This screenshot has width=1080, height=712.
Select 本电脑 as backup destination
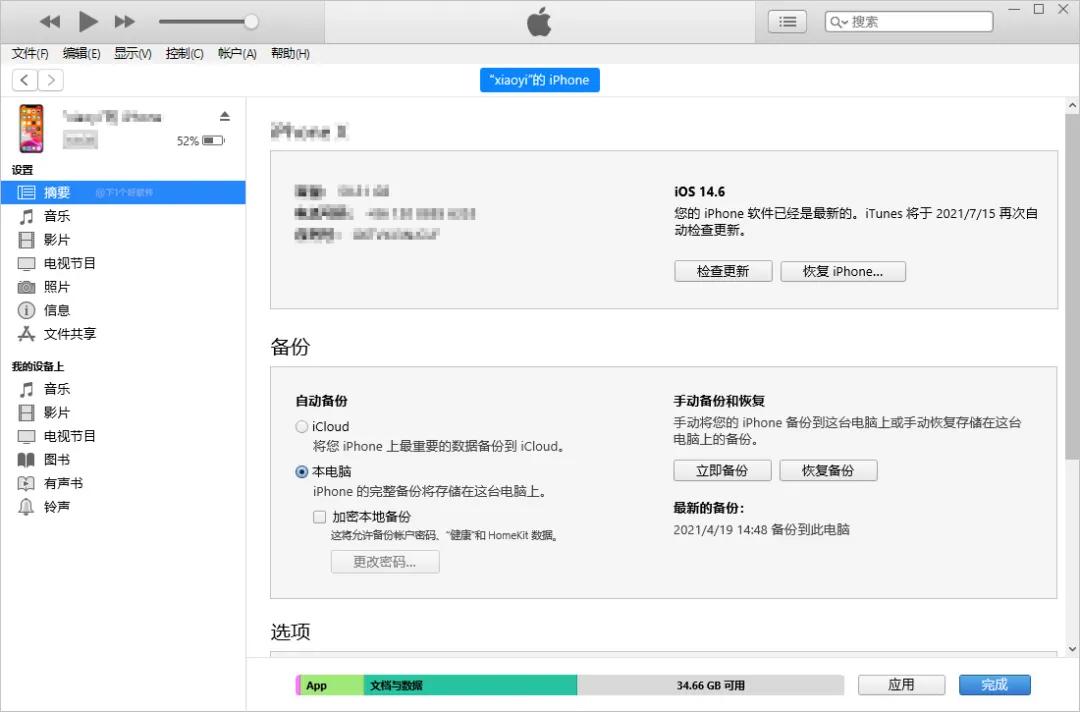pos(301,471)
